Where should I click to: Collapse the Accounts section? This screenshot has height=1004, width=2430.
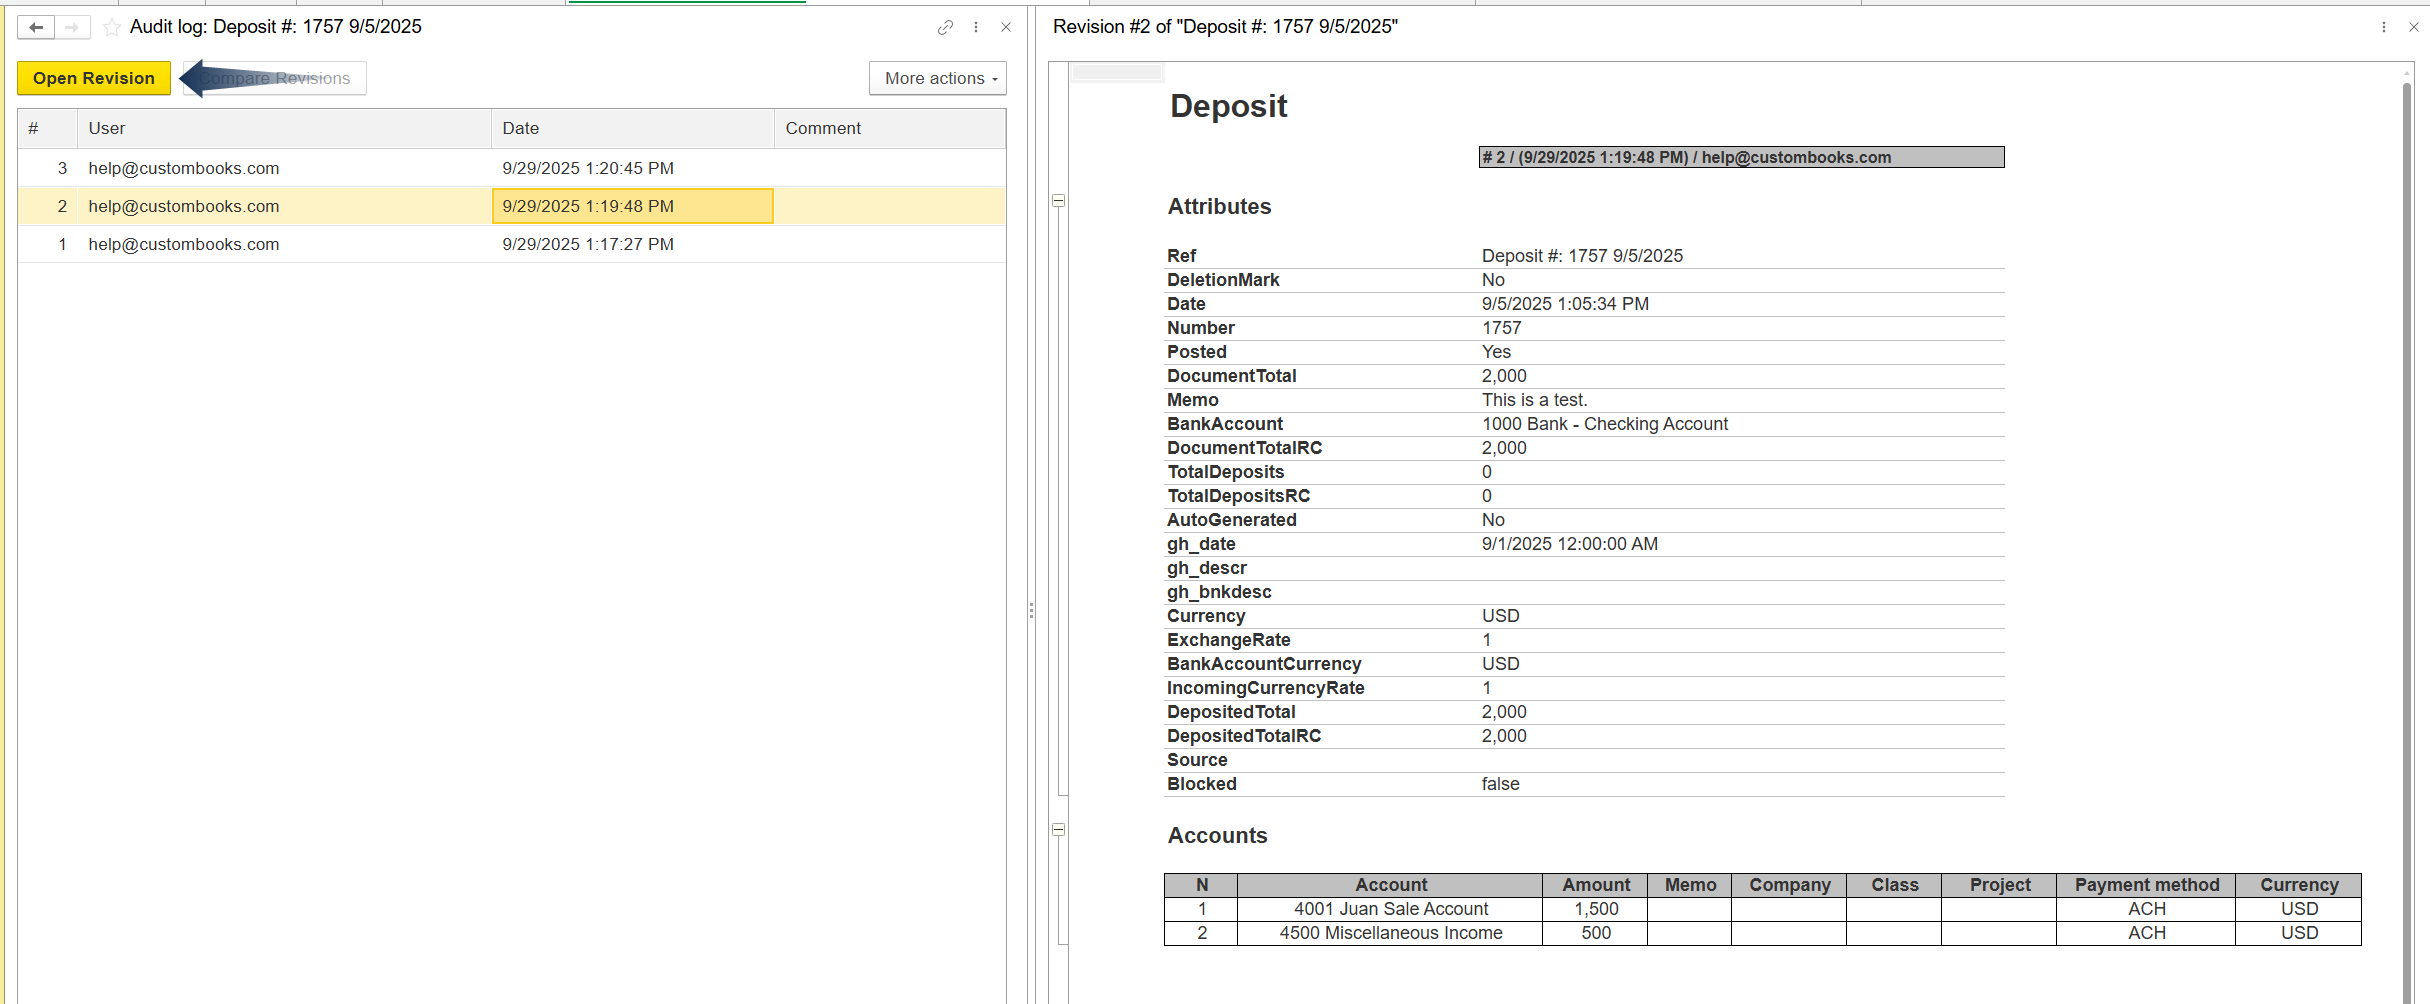click(x=1059, y=830)
